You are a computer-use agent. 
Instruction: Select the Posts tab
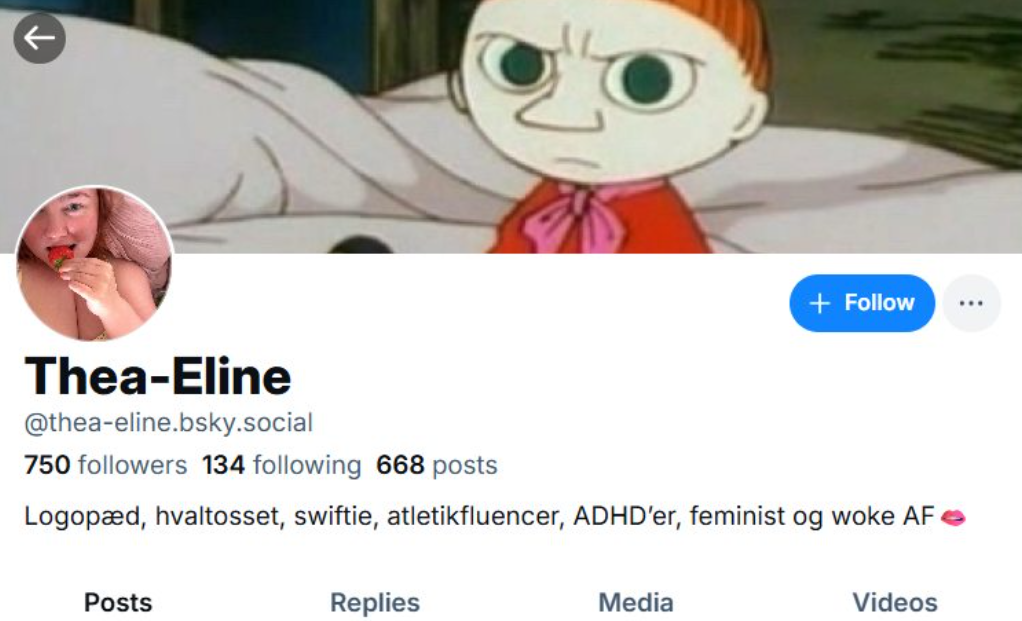point(118,603)
